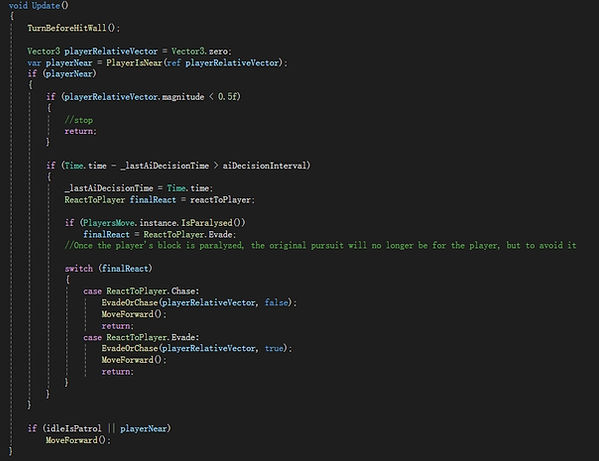The image size is (599, 461).
Task: Click the final MoveForward() call at bottom
Action: pos(78,440)
